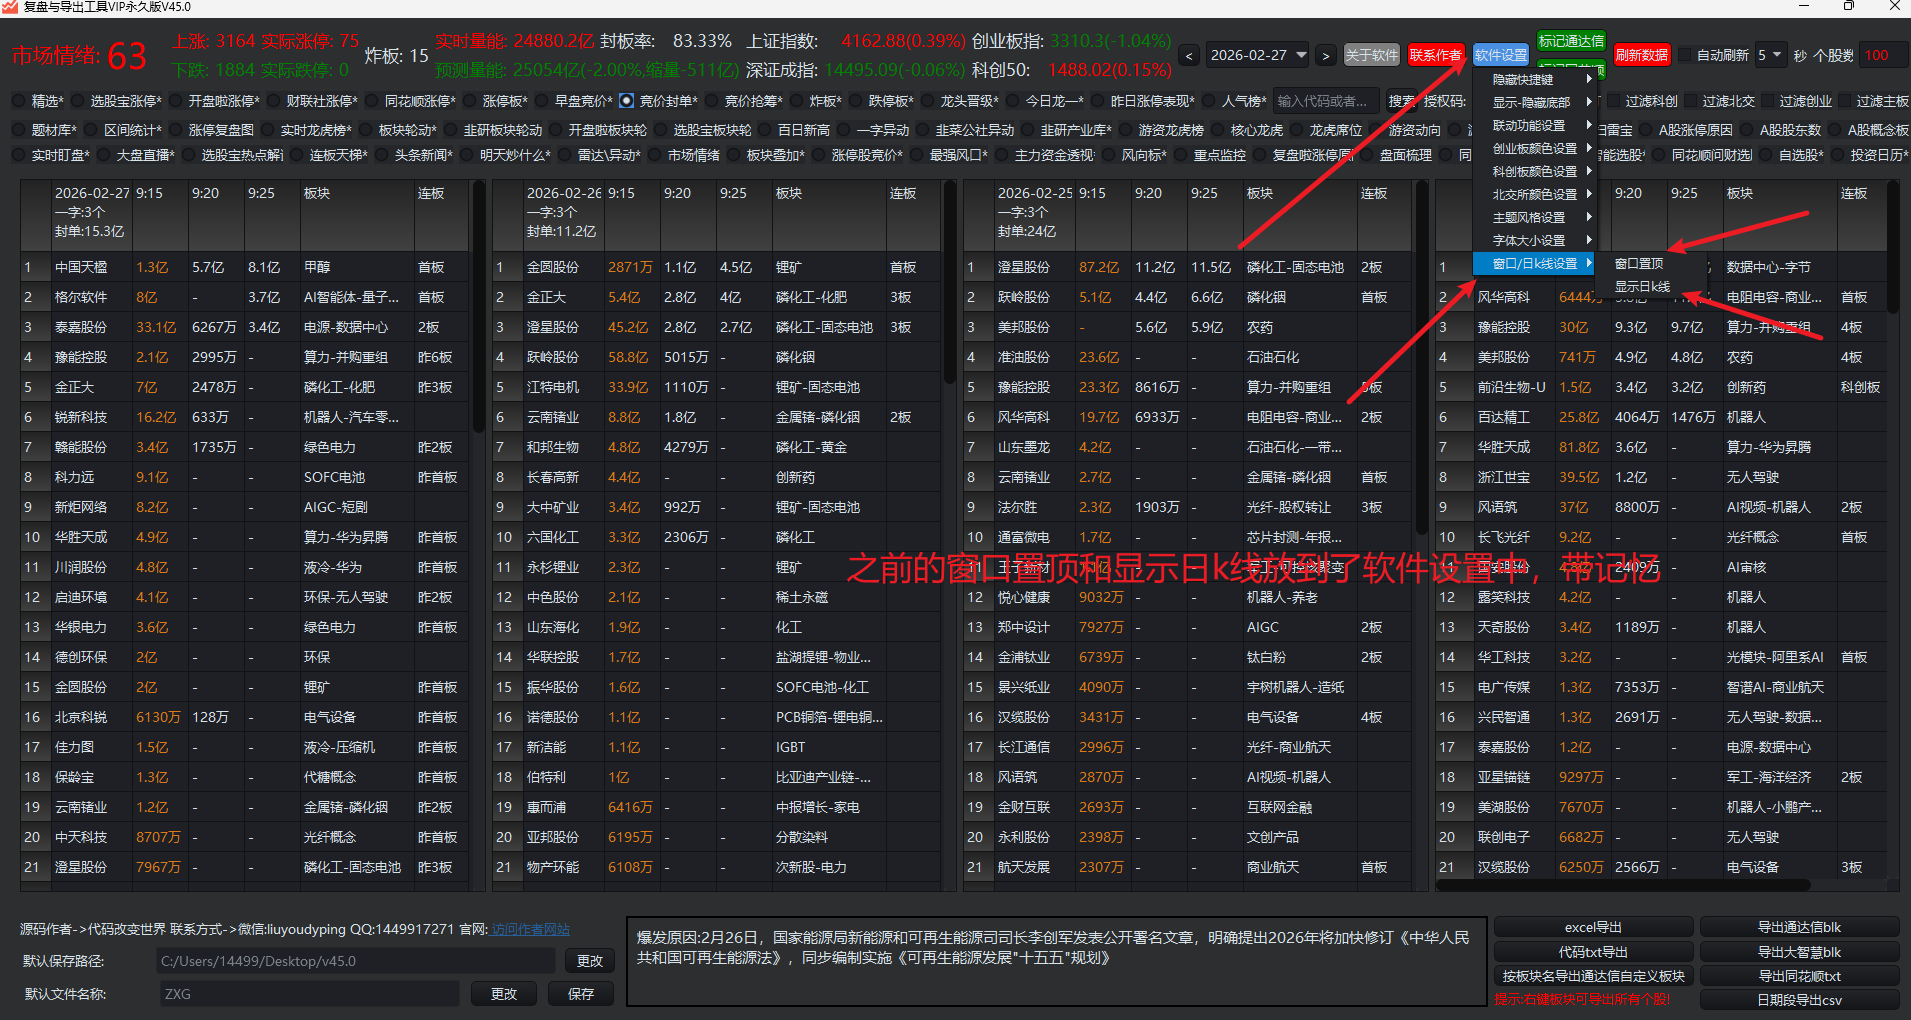
Task: Enable the 自动刷新 checkbox
Action: click(1685, 55)
